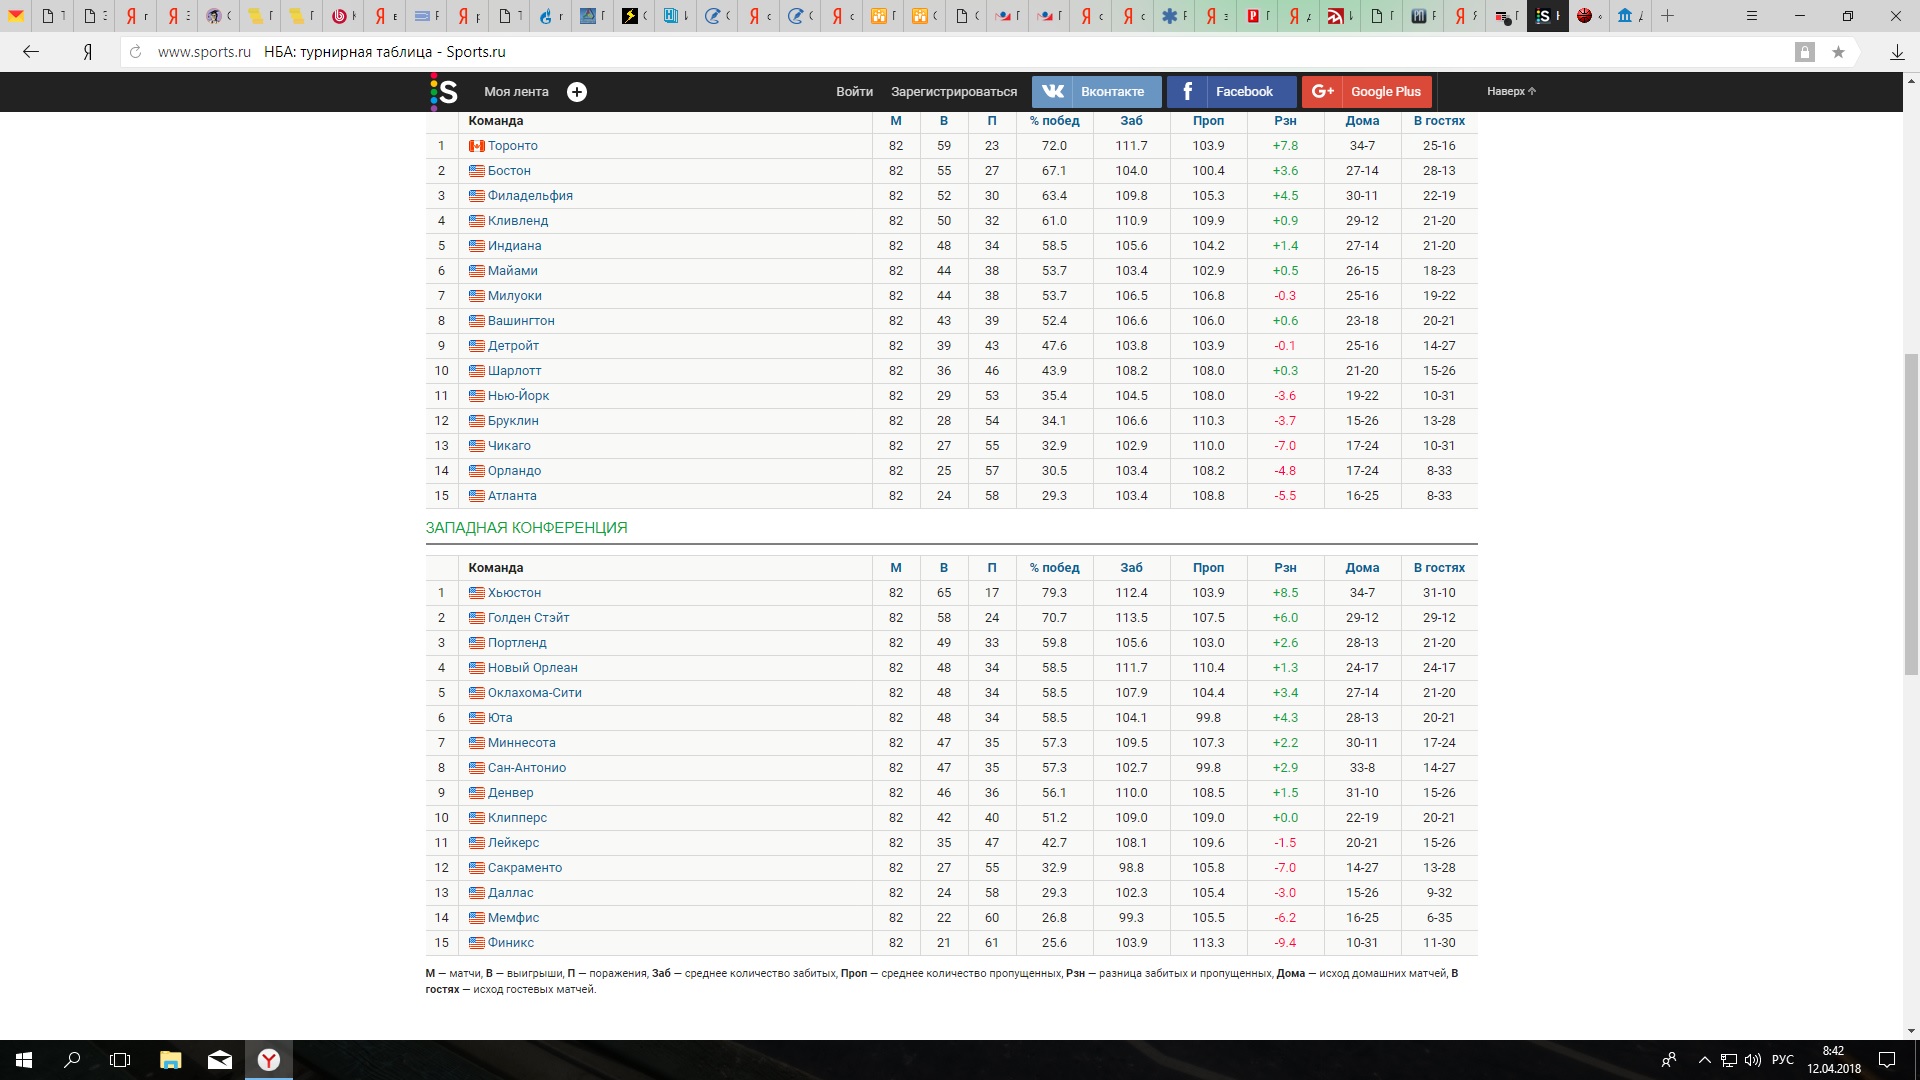Screen dimensions: 1920x1080
Task: Sign in with the Facebook button
Action: point(1231,92)
